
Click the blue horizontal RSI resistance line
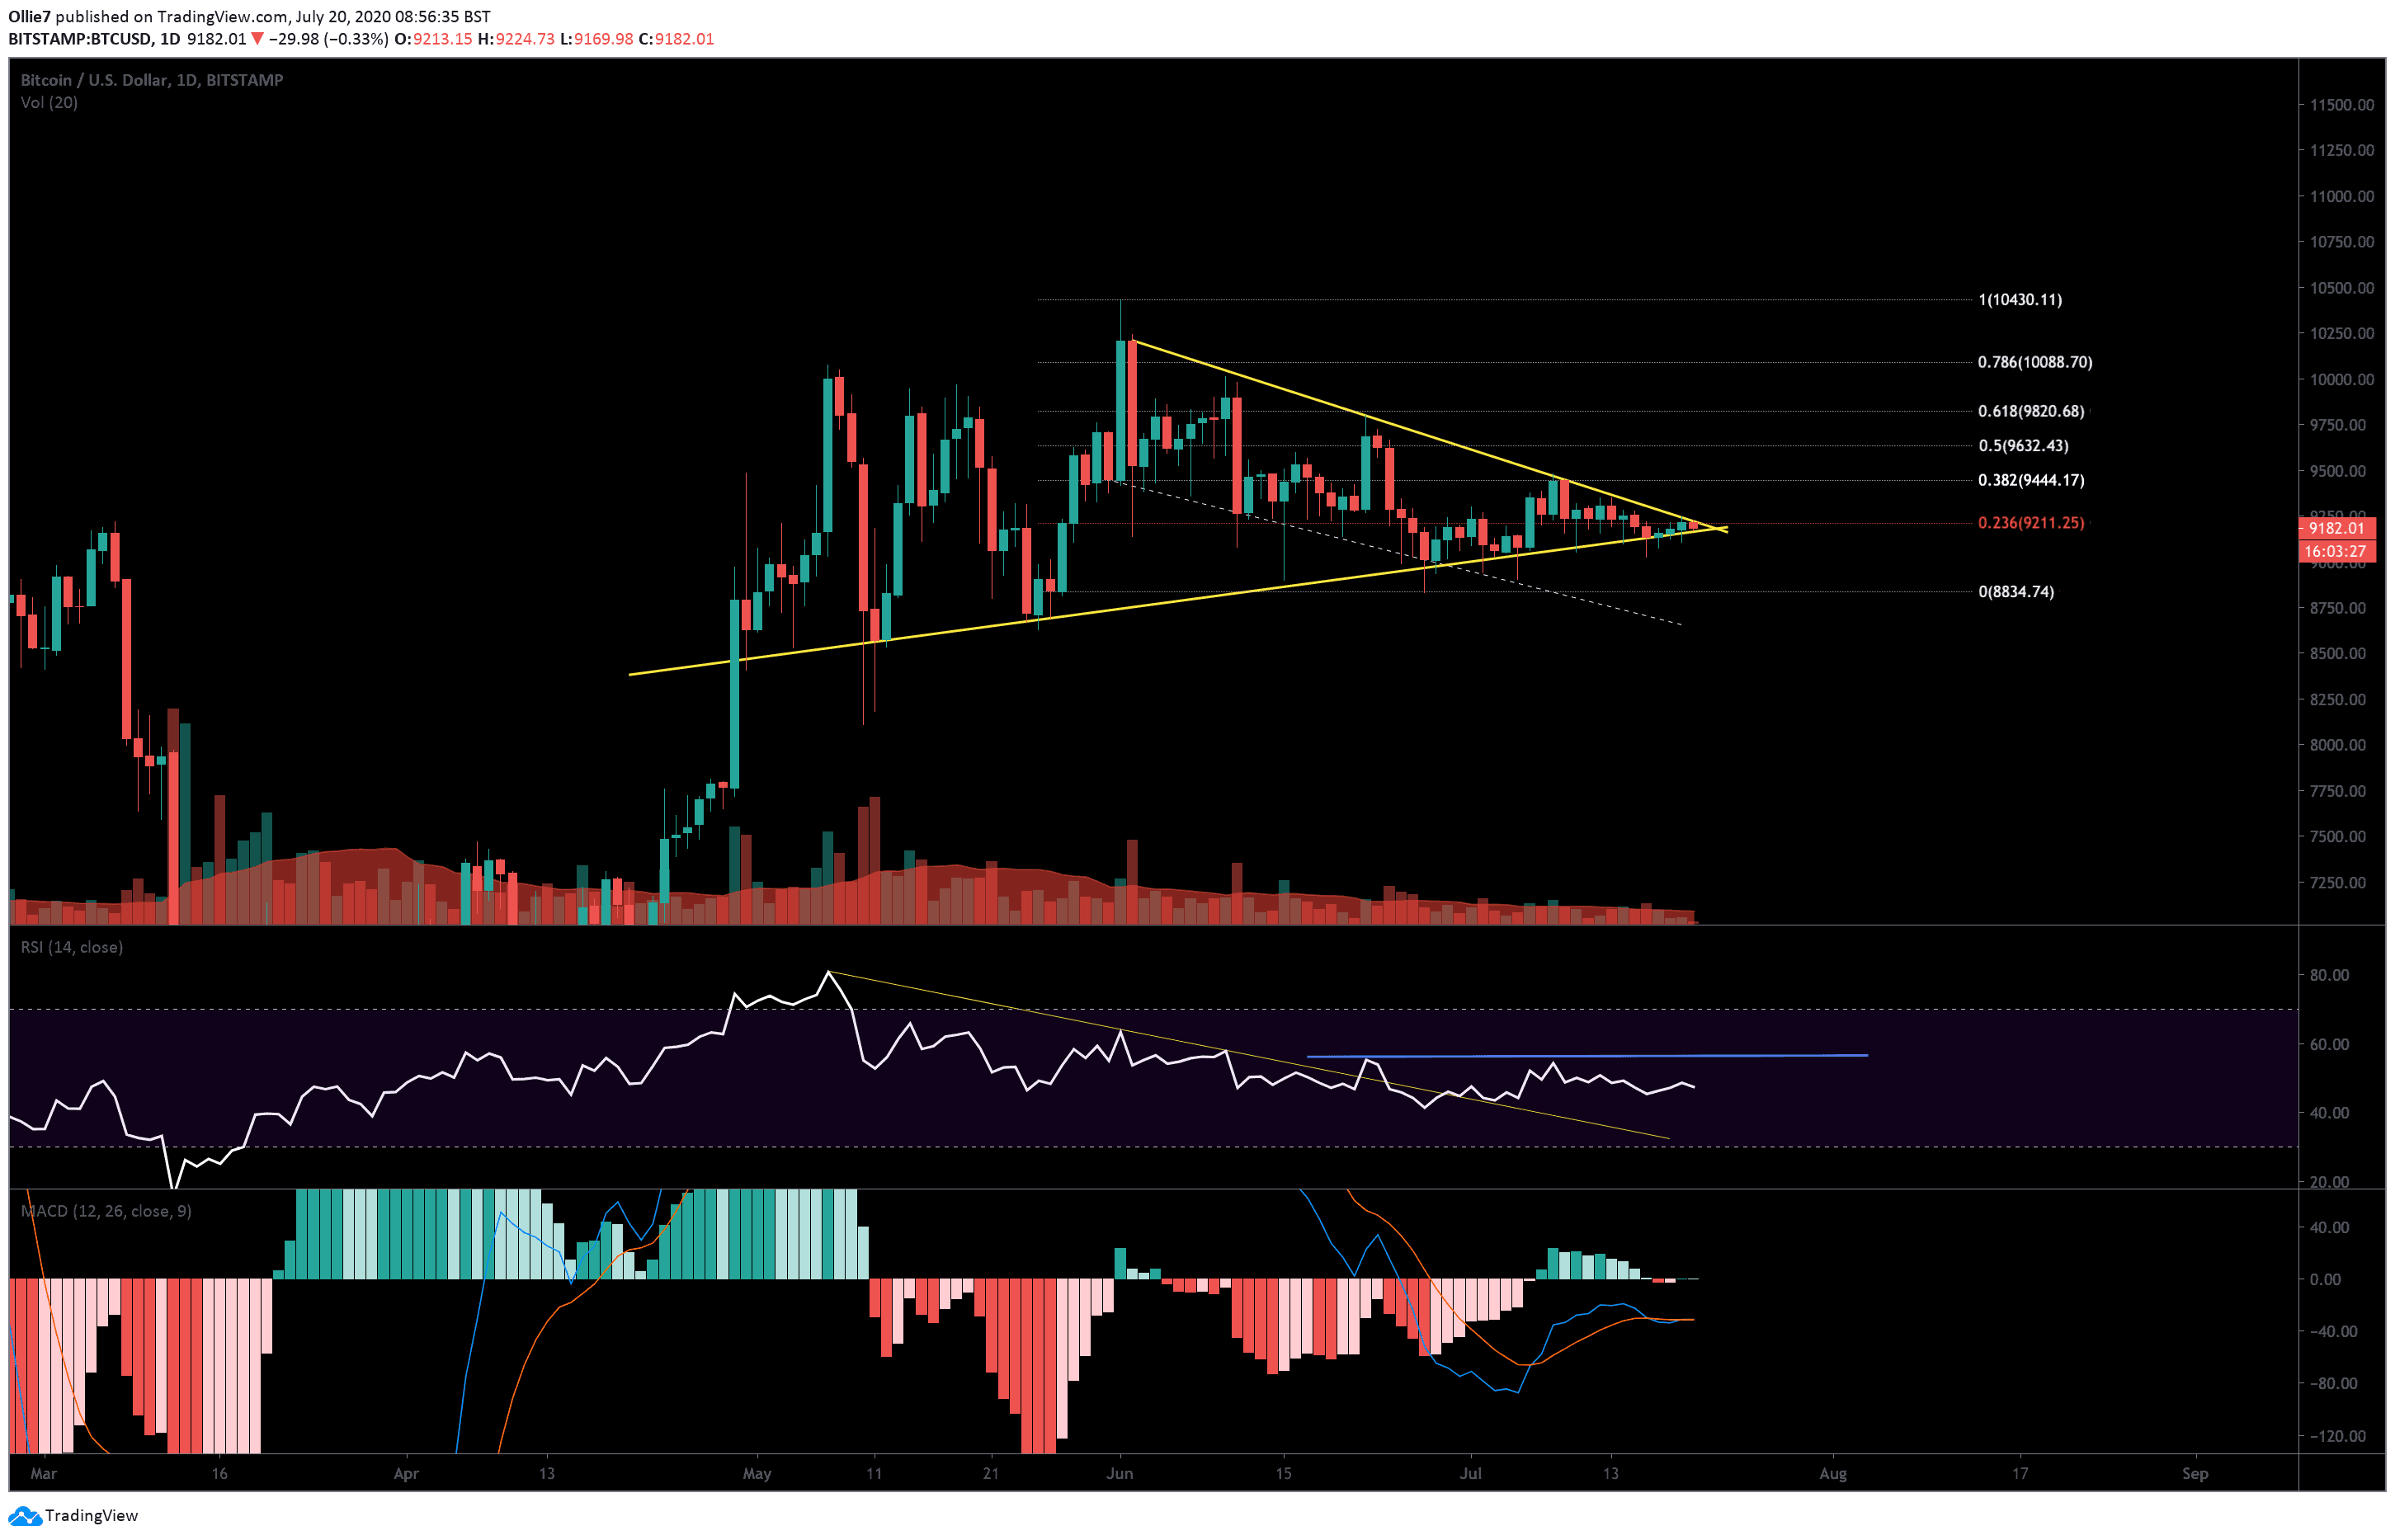[1587, 1056]
